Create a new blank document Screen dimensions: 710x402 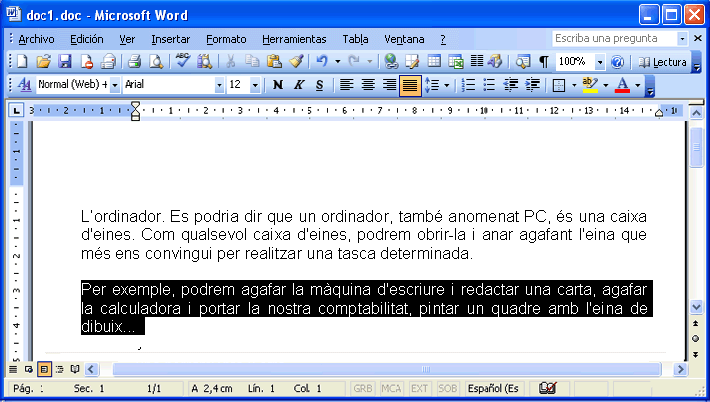click(22, 61)
